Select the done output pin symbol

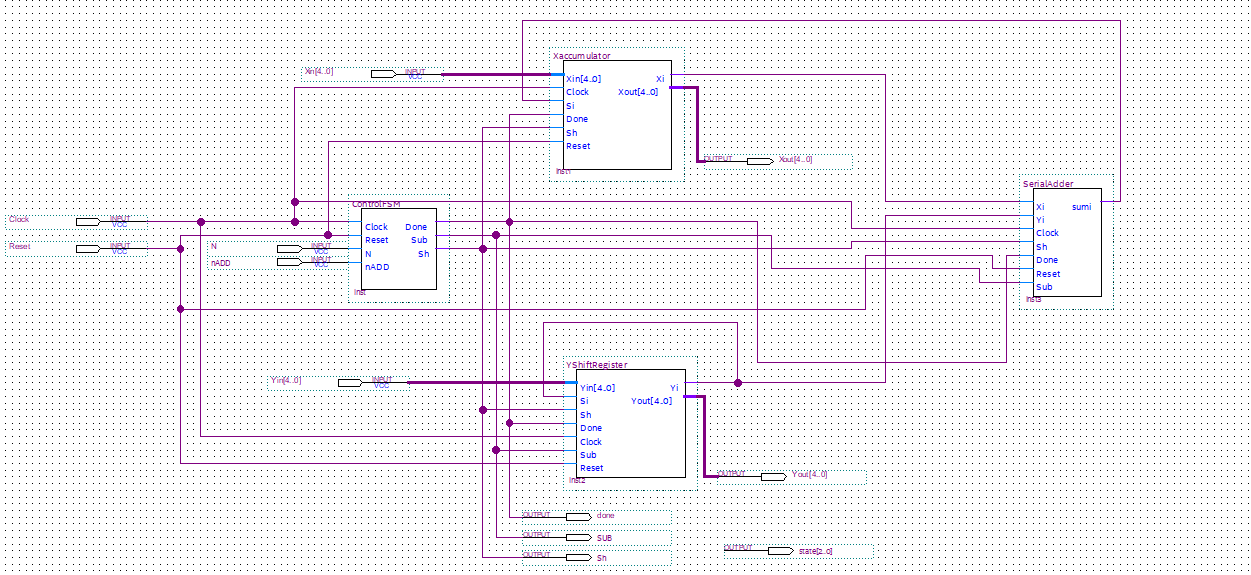pyautogui.click(x=578, y=517)
